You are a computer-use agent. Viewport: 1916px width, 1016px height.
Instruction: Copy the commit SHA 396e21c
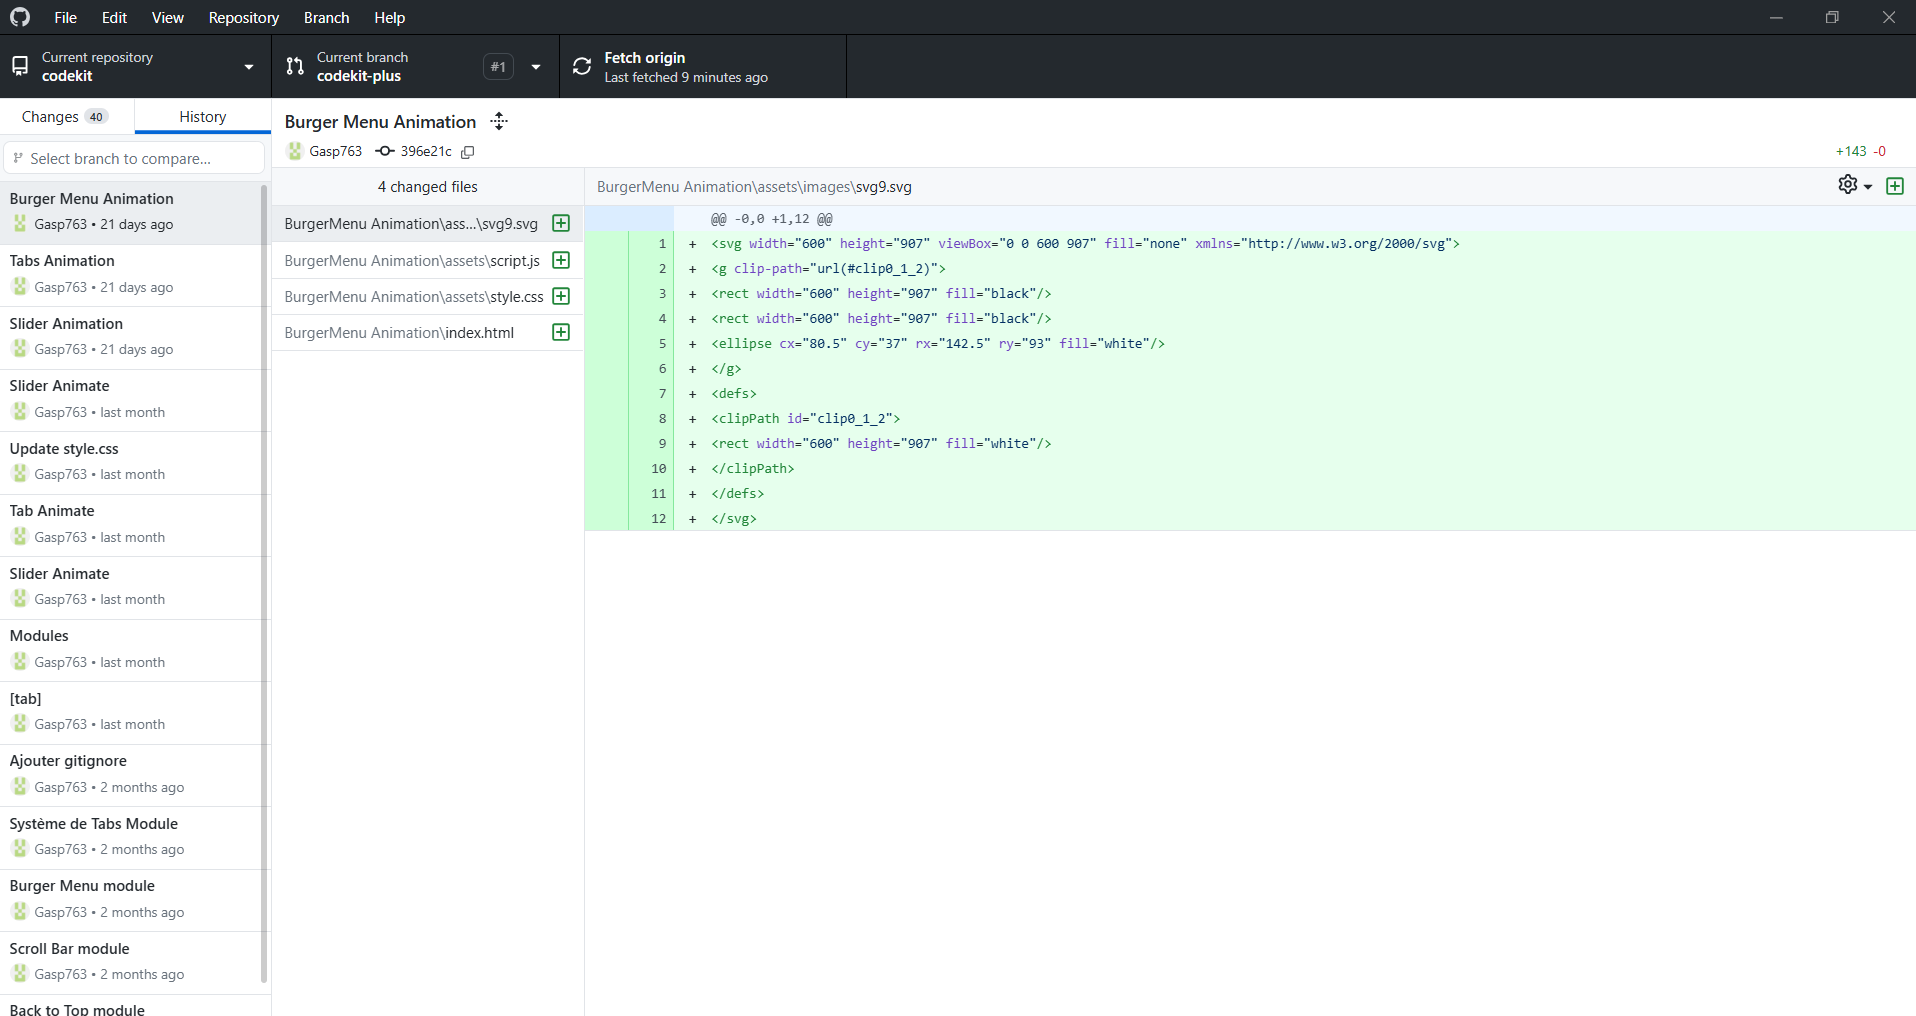[467, 152]
